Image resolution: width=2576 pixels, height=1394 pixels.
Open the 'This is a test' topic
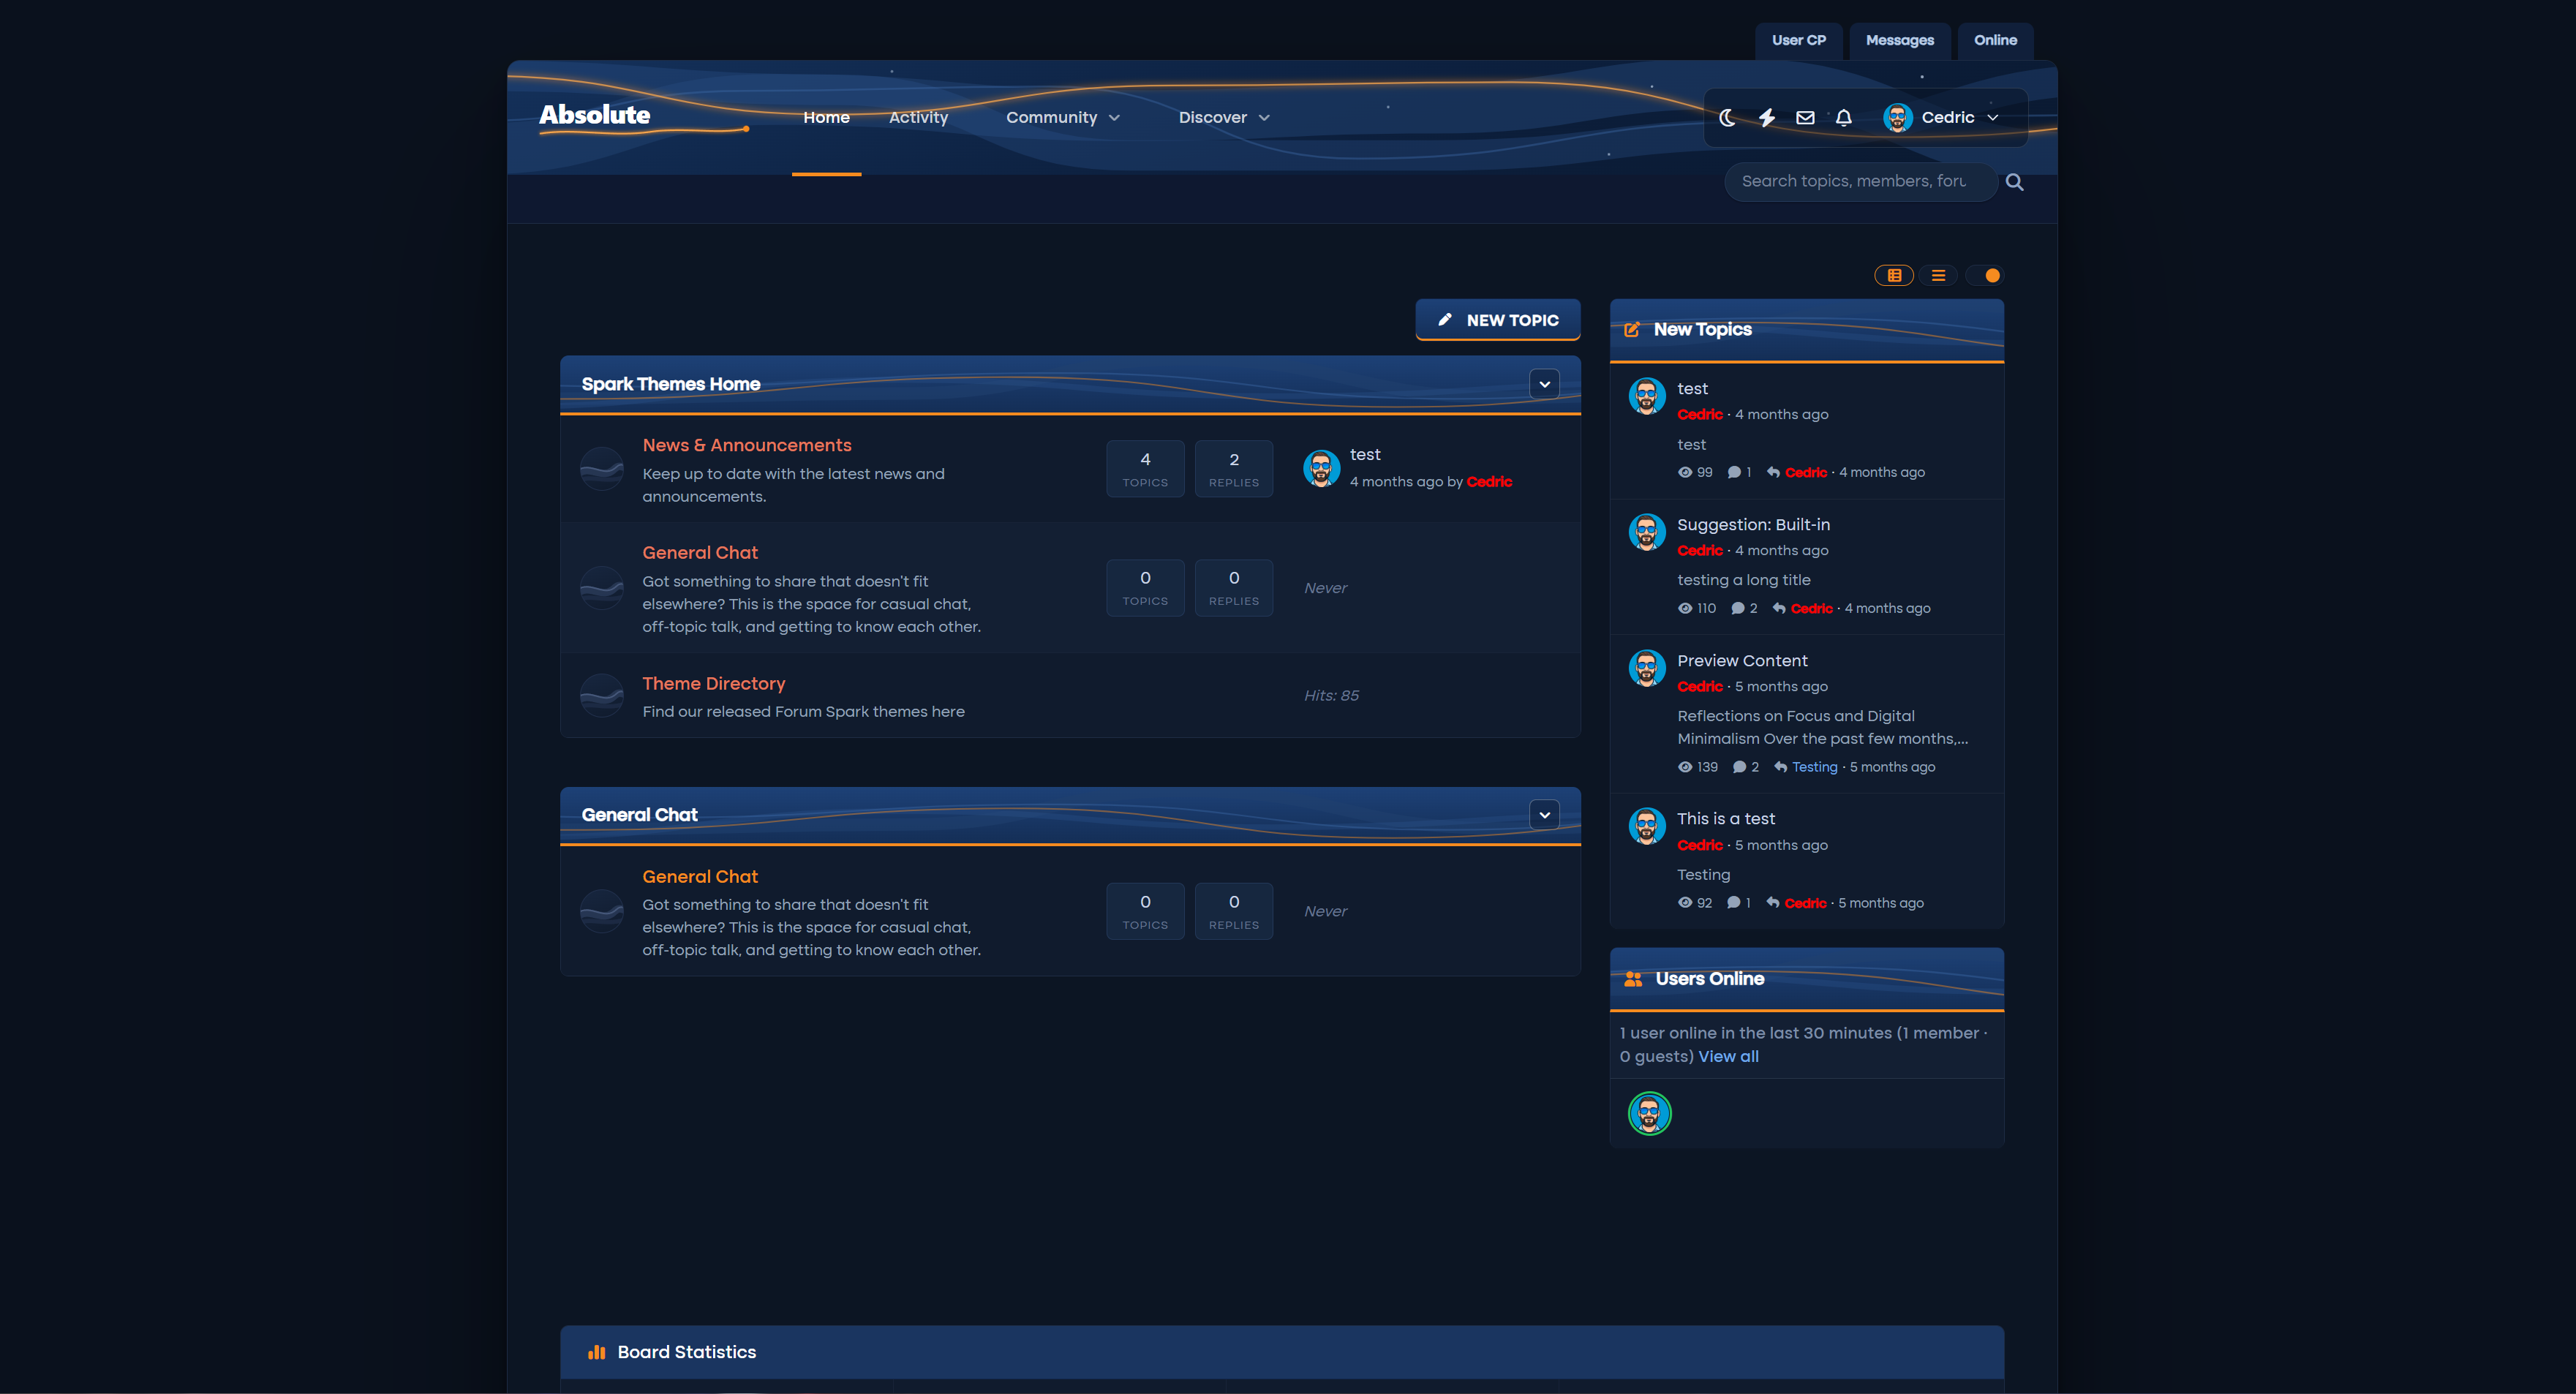(x=1726, y=819)
